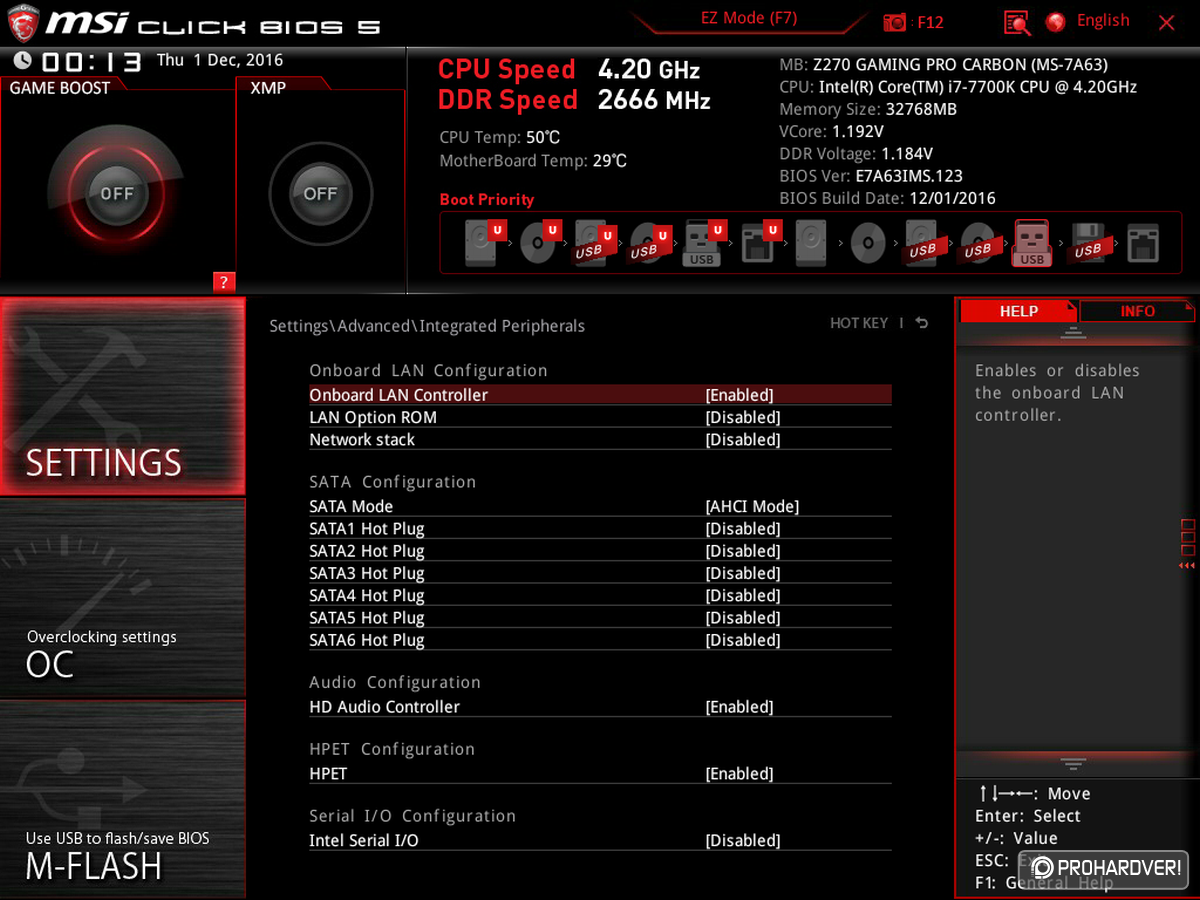Click the English language label

(x=1103, y=20)
